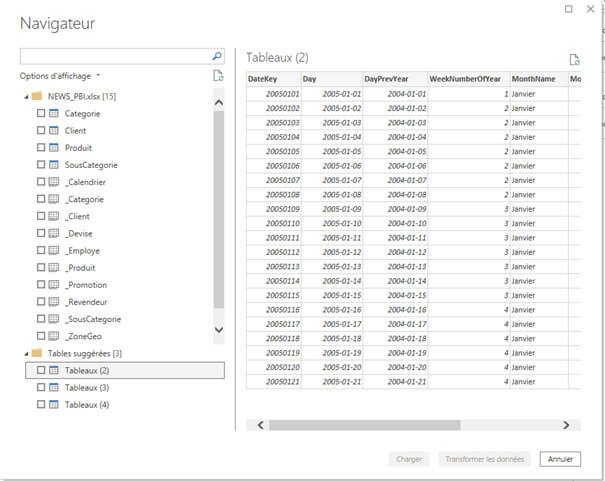Viewport: 605px width, 481px height.
Task: Check the Tableaux (4) checkbox
Action: click(41, 404)
